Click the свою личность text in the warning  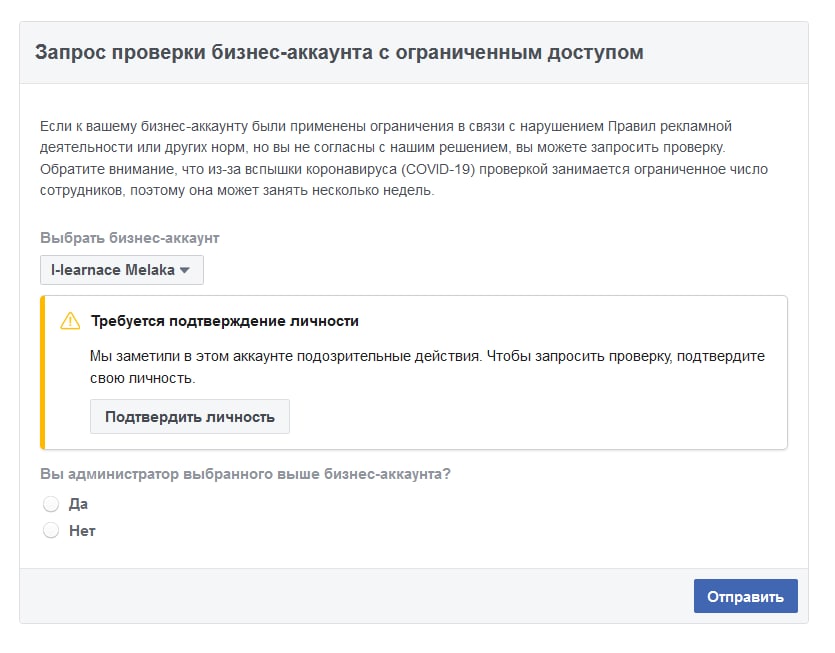point(142,378)
